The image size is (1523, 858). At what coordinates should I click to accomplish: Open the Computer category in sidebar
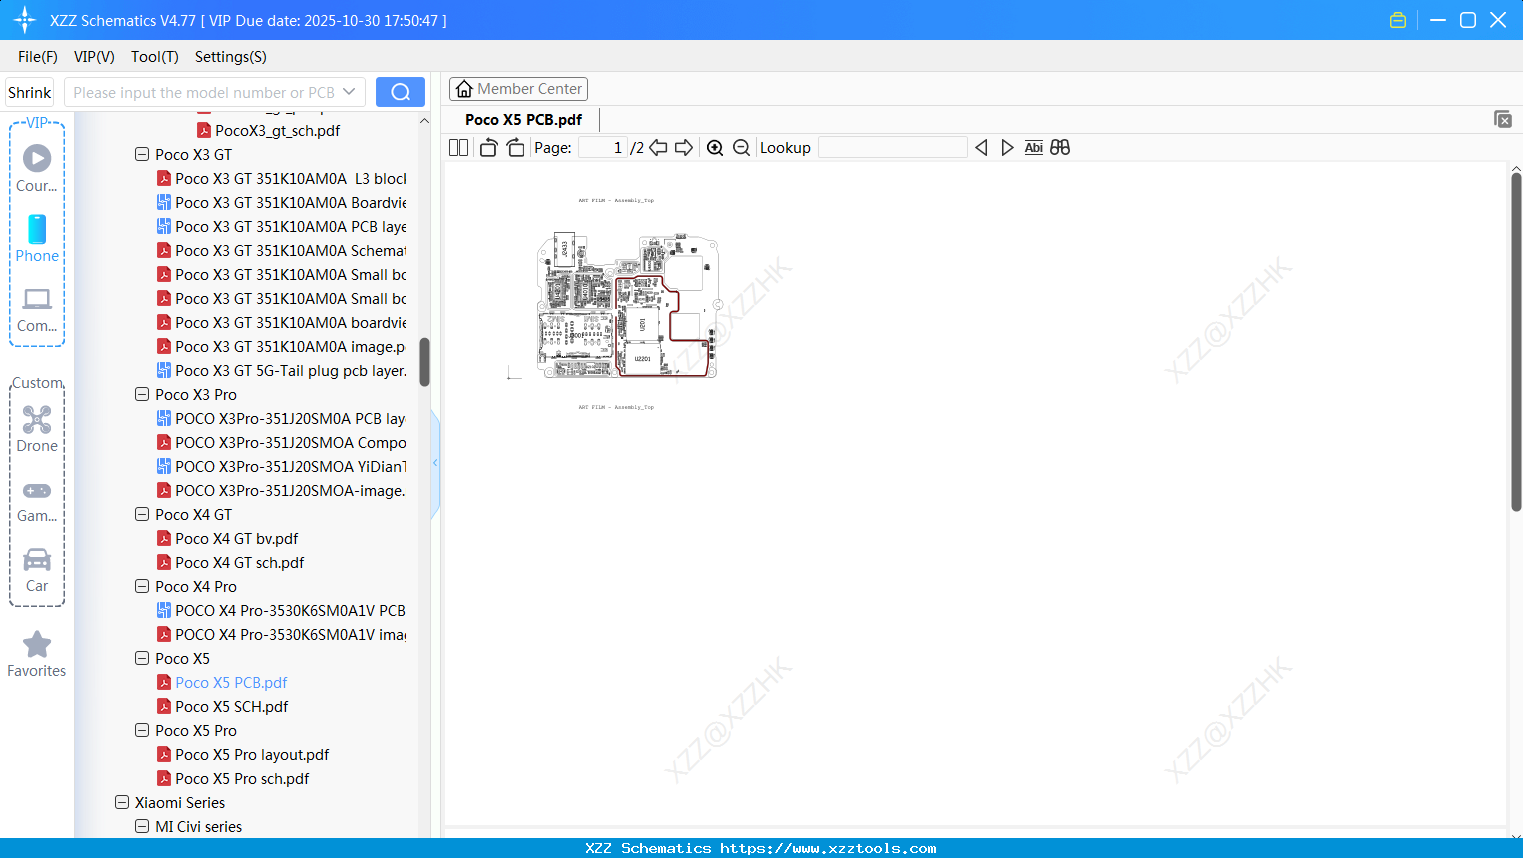click(x=37, y=309)
